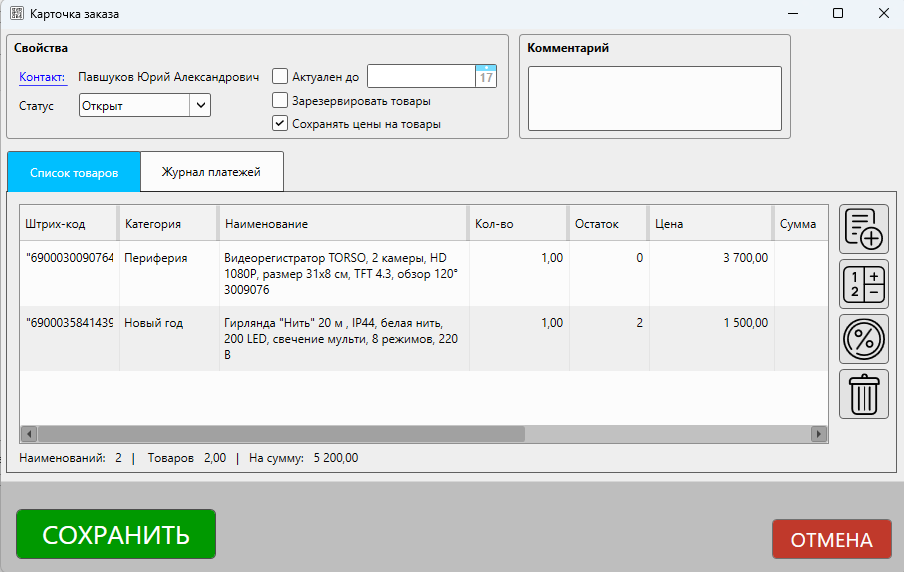The image size is (904, 572).
Task: Select the Видеорегистратор TORSO row
Action: (x=343, y=274)
